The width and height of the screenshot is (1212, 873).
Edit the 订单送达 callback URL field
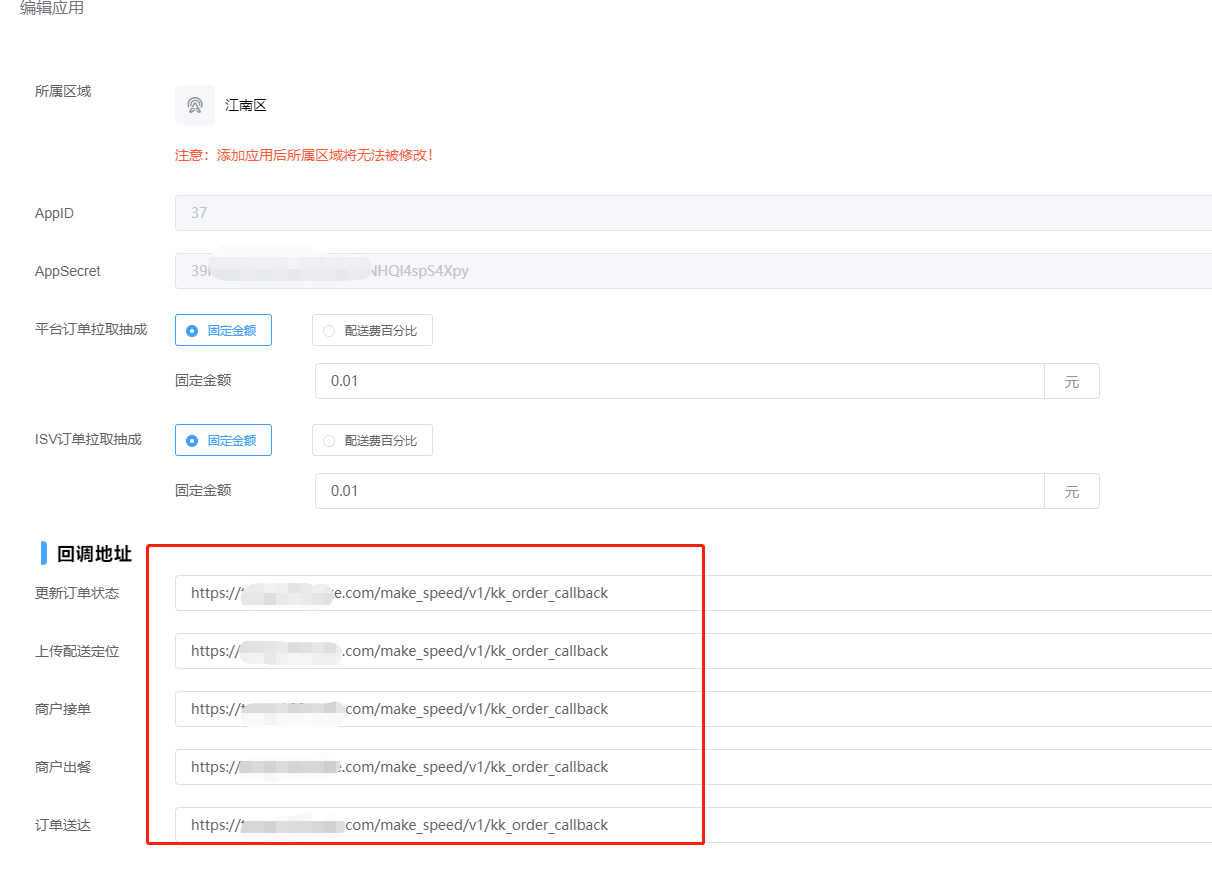(693, 825)
